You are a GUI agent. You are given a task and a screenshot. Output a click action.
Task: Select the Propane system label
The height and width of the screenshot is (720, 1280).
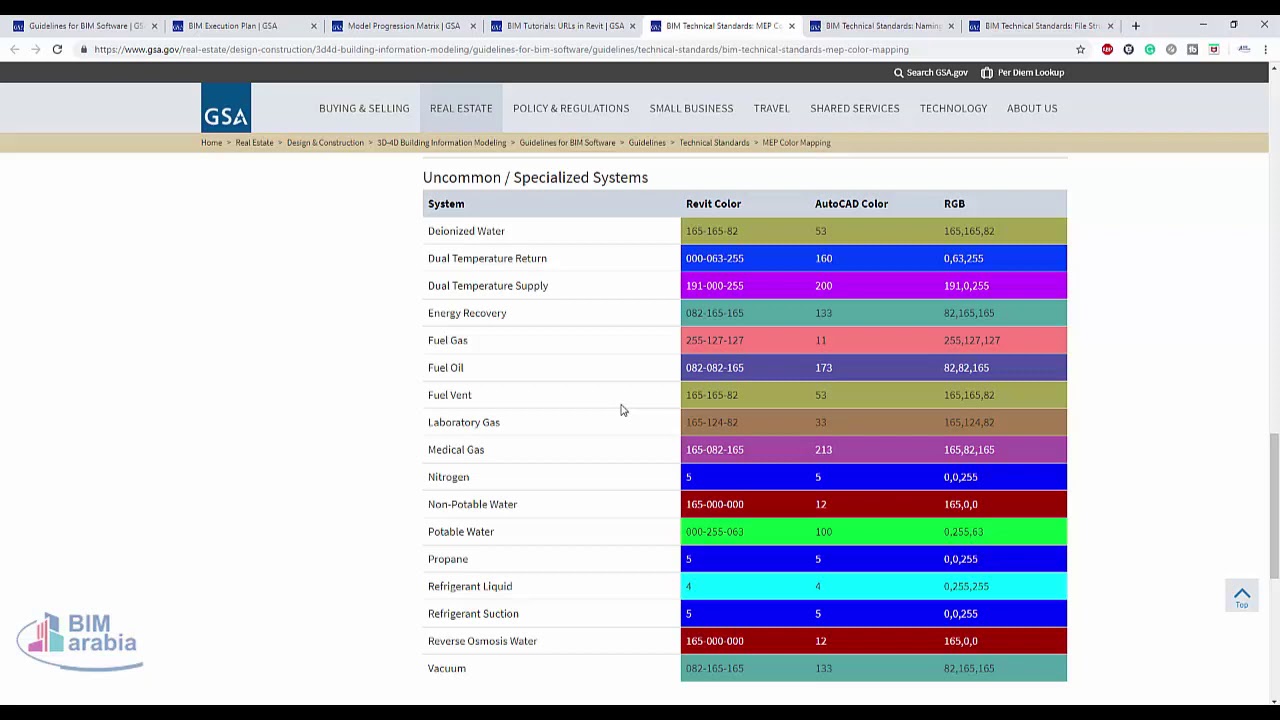click(x=448, y=559)
